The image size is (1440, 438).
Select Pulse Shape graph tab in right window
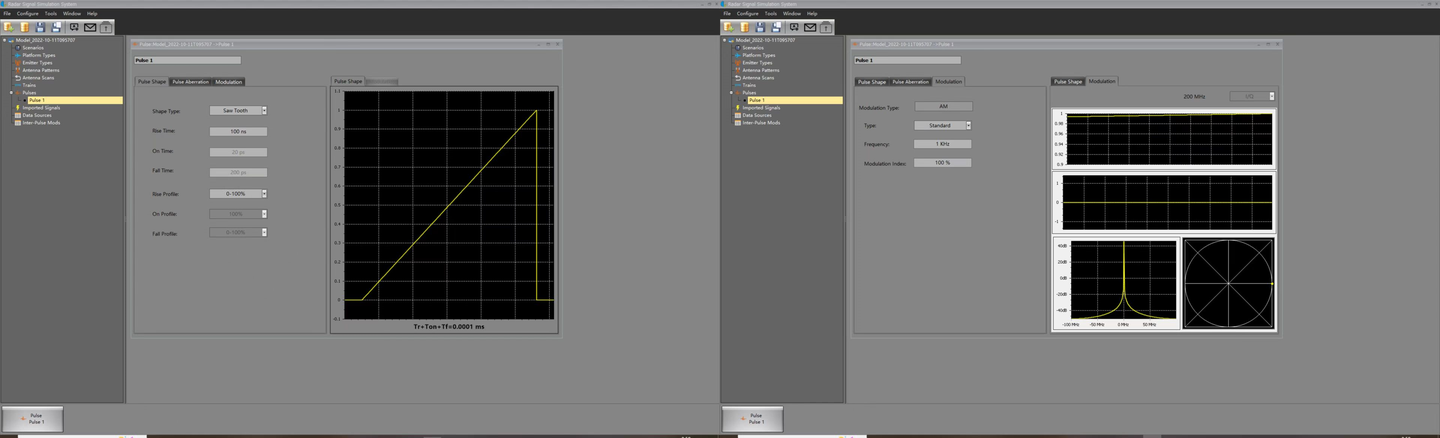tap(1068, 81)
